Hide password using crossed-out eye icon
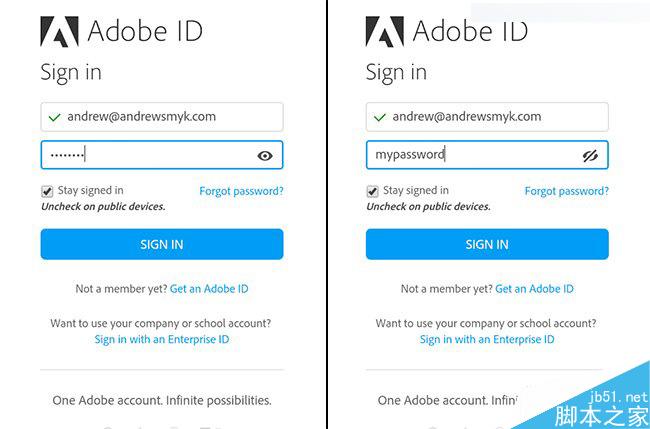 [x=590, y=155]
